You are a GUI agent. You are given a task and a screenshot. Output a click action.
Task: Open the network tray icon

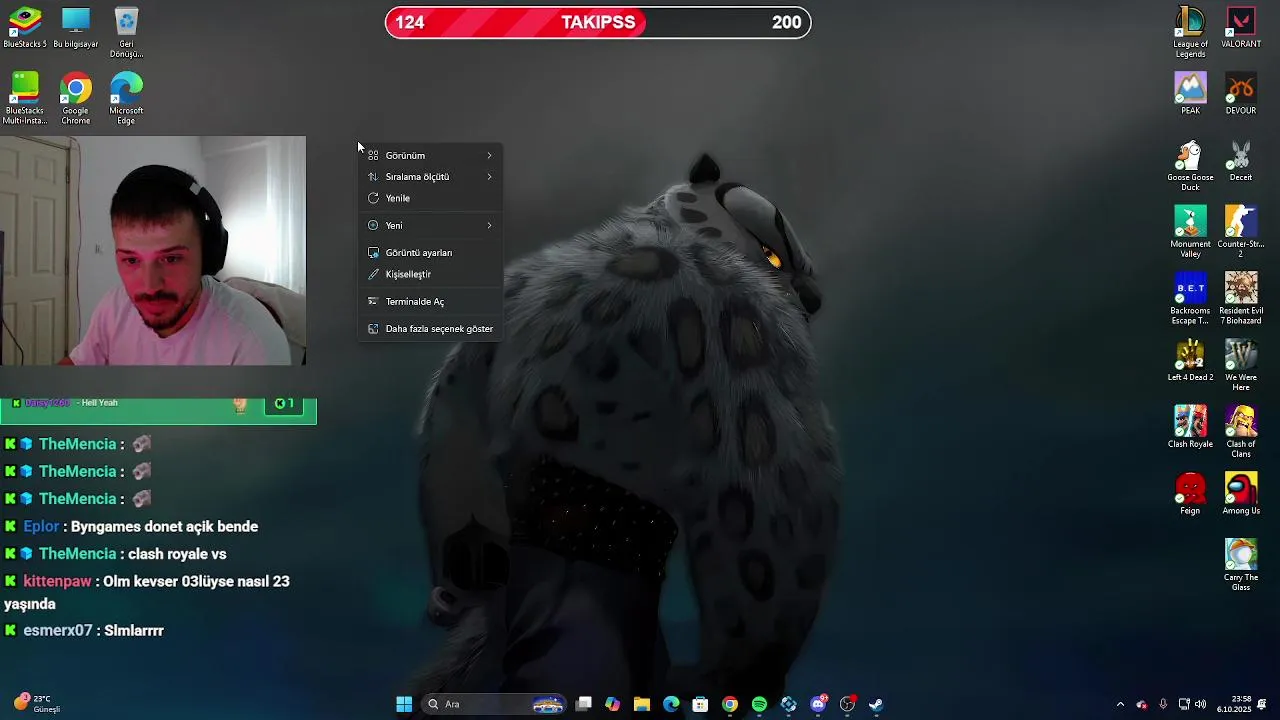pyautogui.click(x=1184, y=704)
